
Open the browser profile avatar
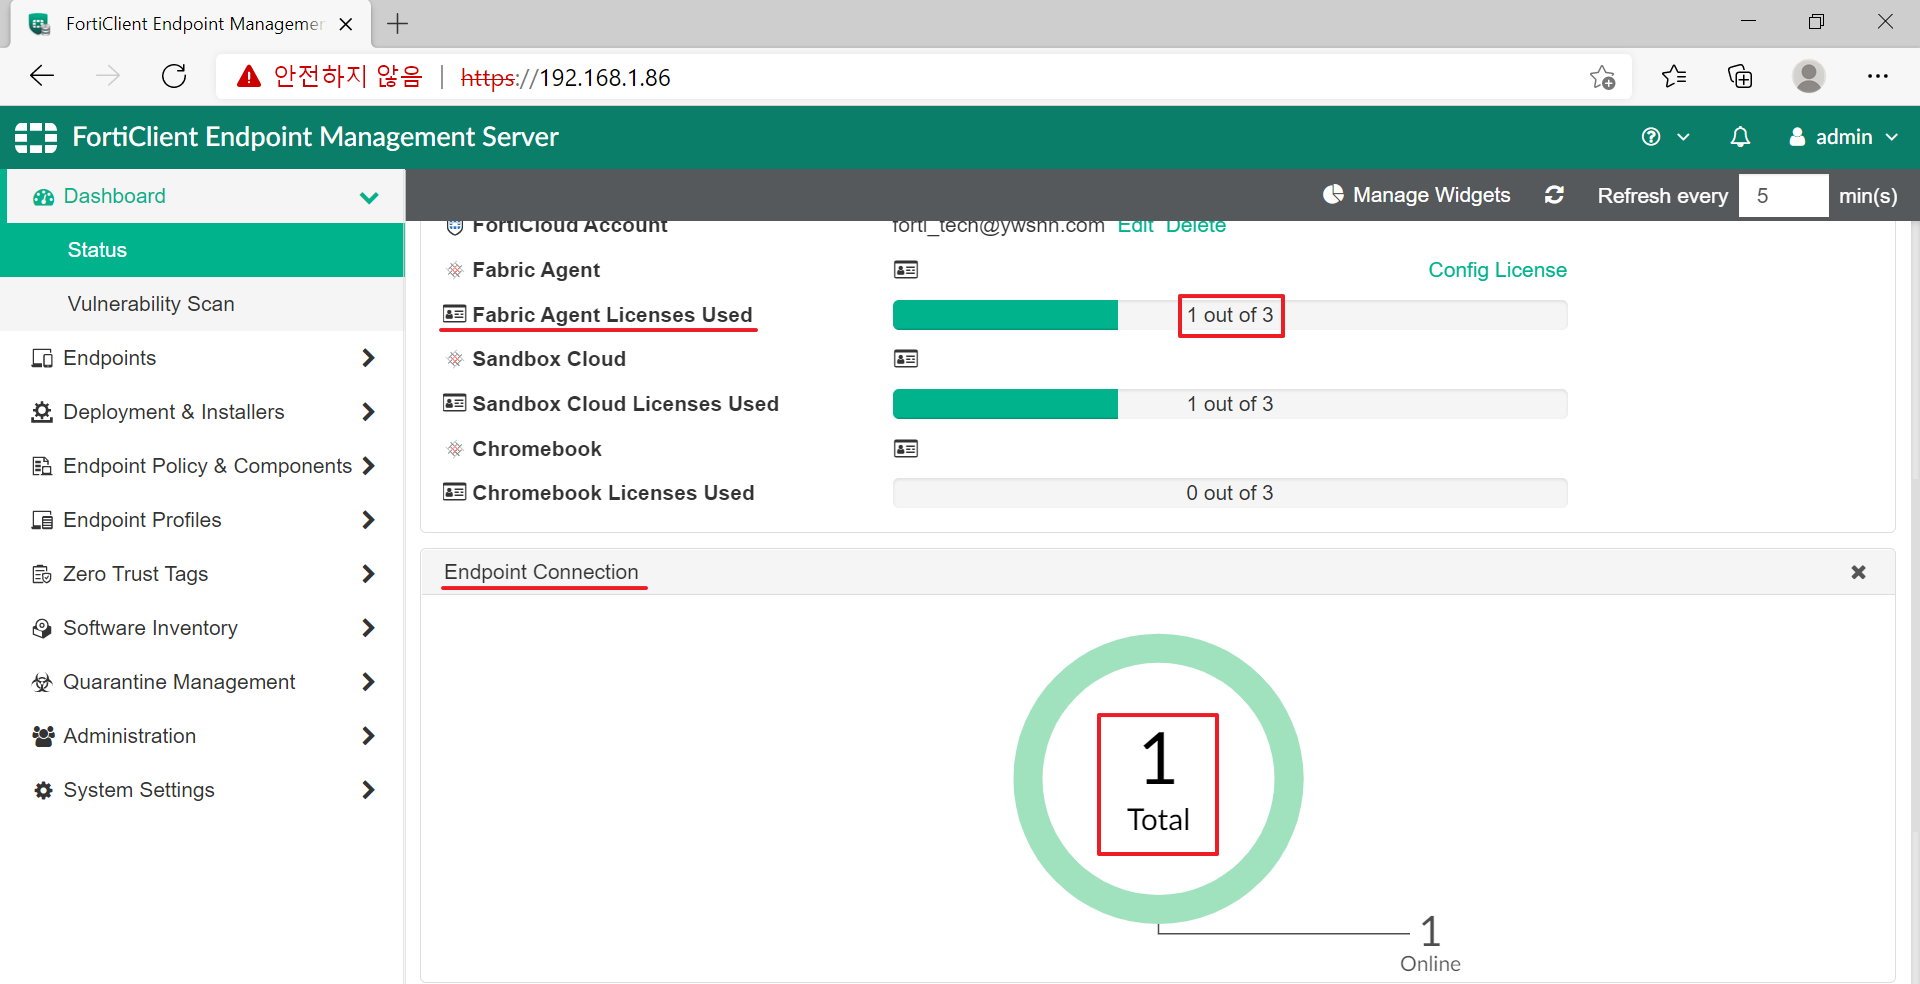[1808, 76]
